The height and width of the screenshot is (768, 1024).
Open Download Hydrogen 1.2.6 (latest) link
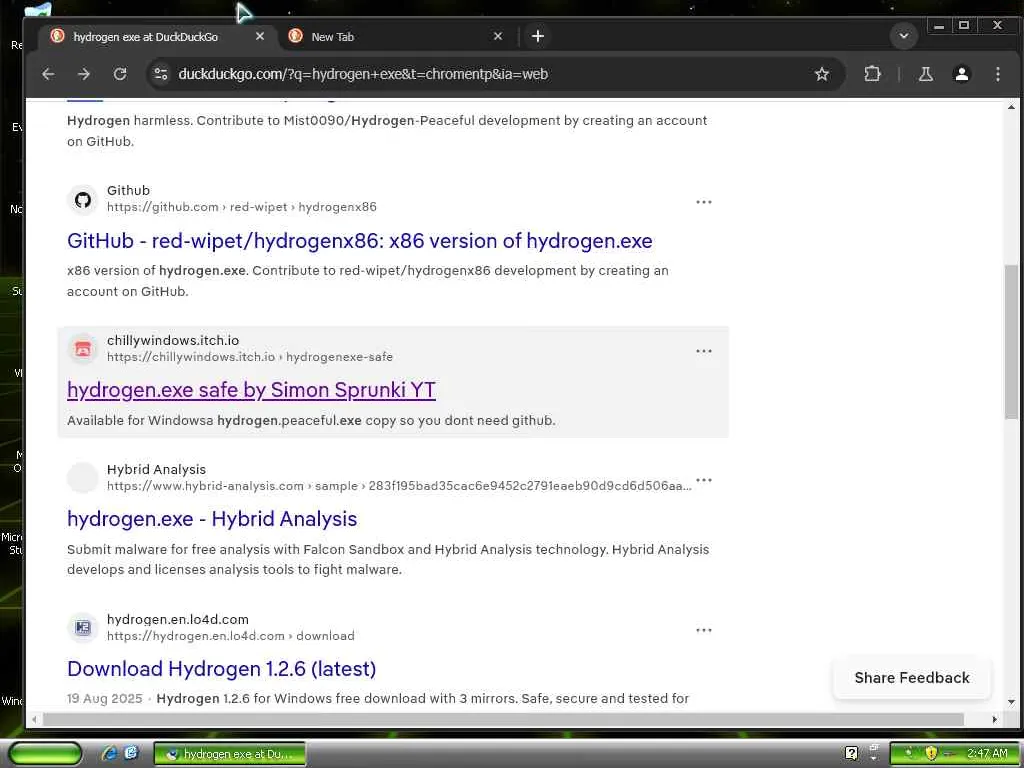pos(221,669)
